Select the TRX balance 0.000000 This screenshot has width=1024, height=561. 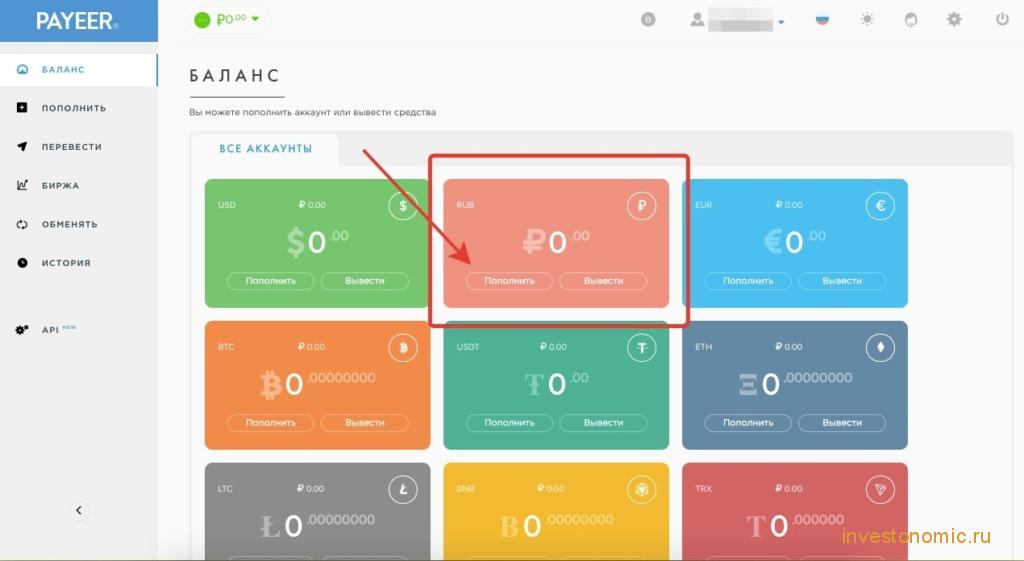(795, 524)
